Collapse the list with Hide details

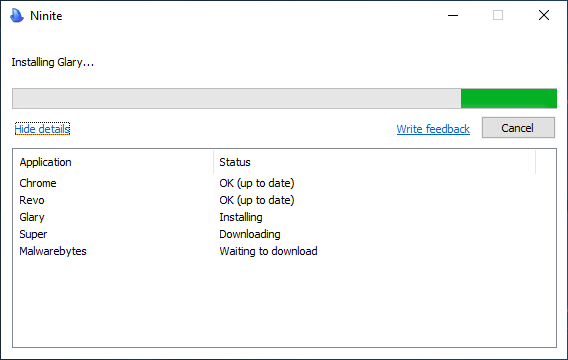42,129
